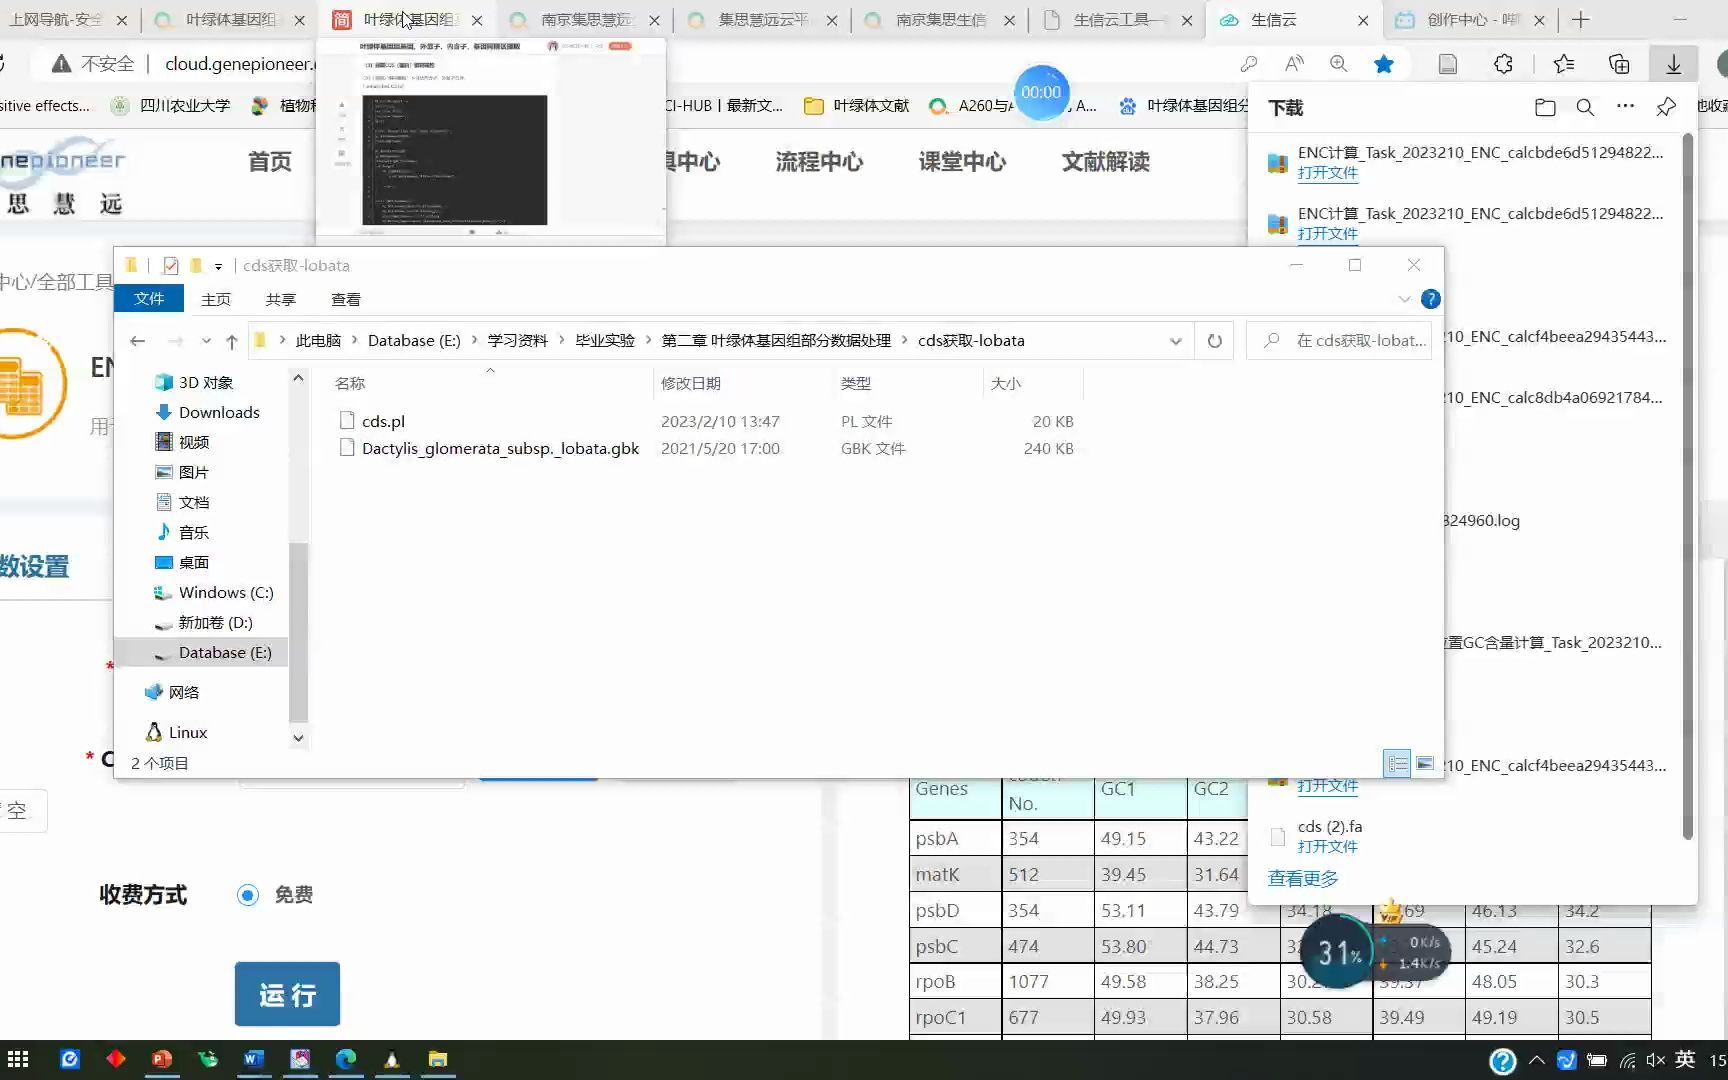The width and height of the screenshot is (1728, 1080).
Task: Open 课堂中心 in website navigation
Action: 962,161
